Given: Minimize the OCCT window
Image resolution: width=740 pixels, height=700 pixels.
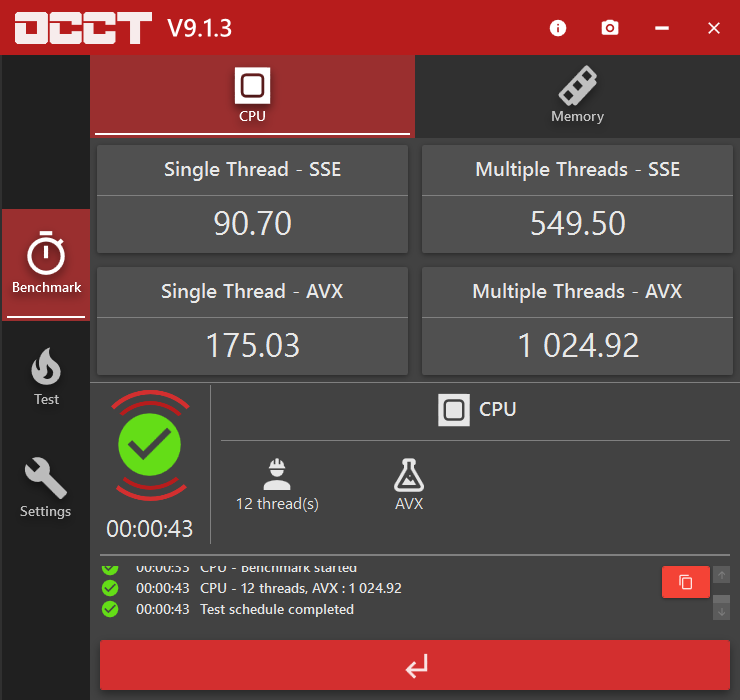Looking at the screenshot, I should tap(662, 28).
